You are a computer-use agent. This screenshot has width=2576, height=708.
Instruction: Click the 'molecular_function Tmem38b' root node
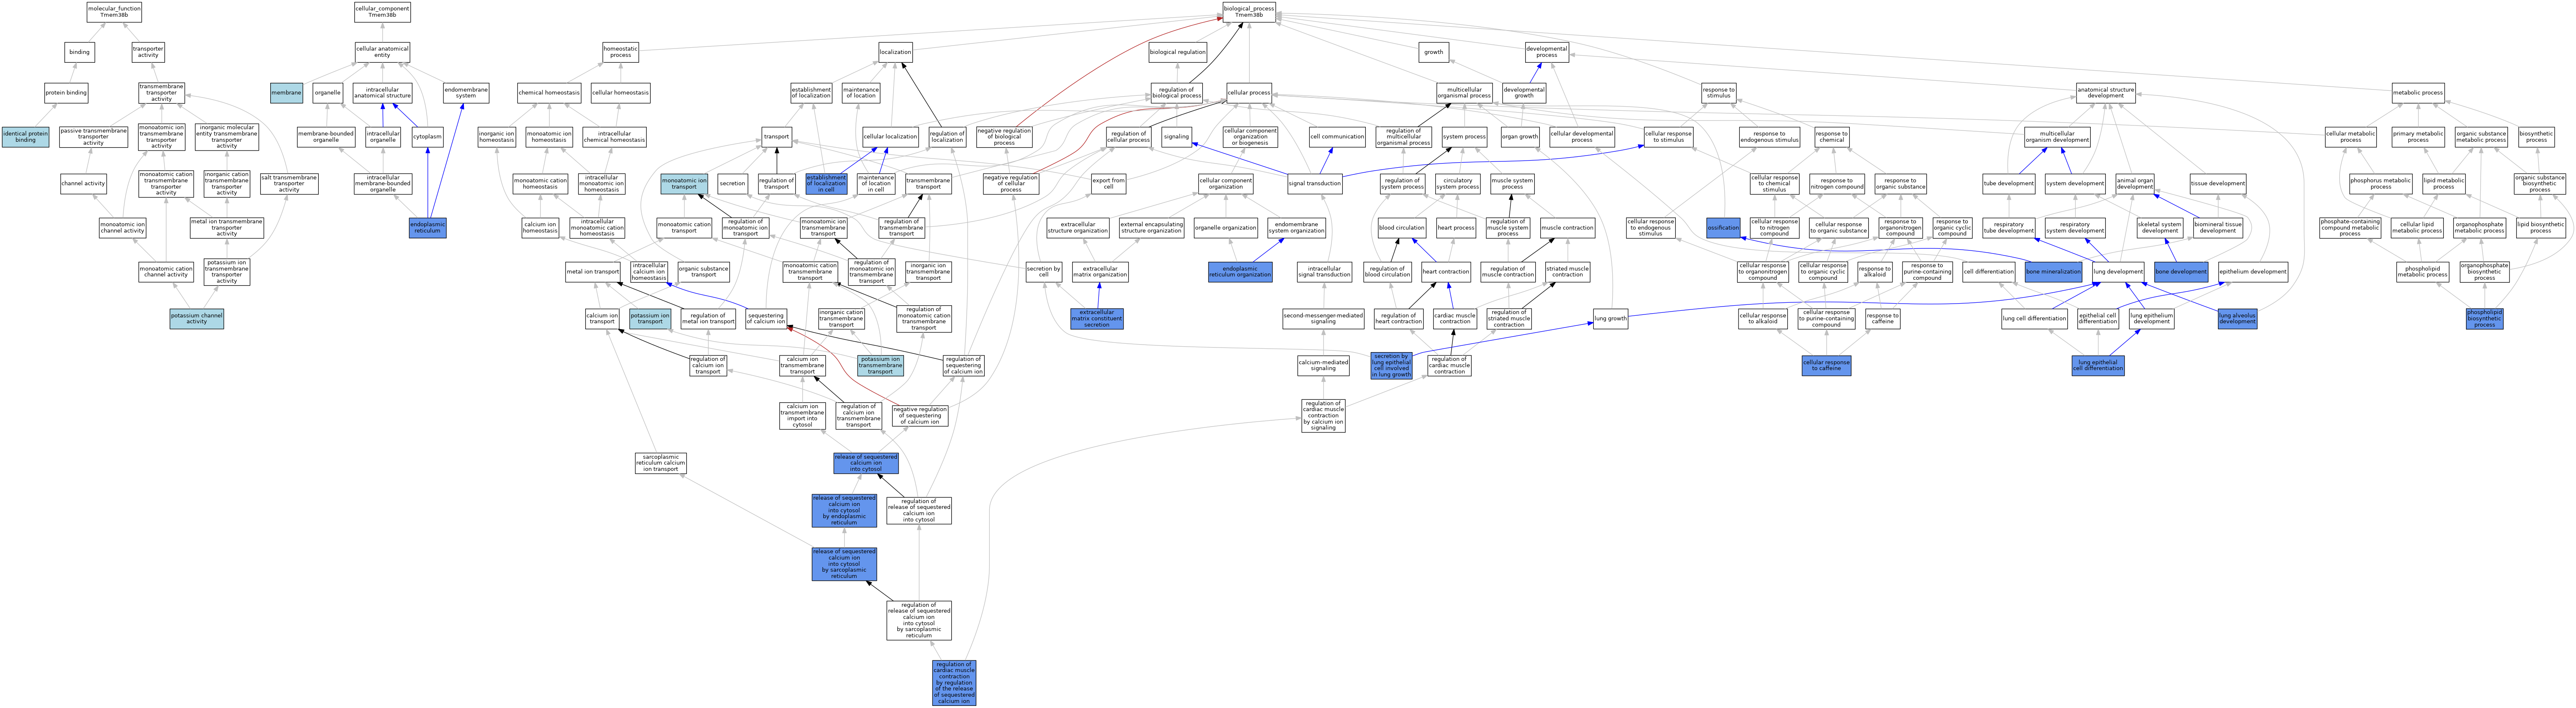pyautogui.click(x=114, y=12)
